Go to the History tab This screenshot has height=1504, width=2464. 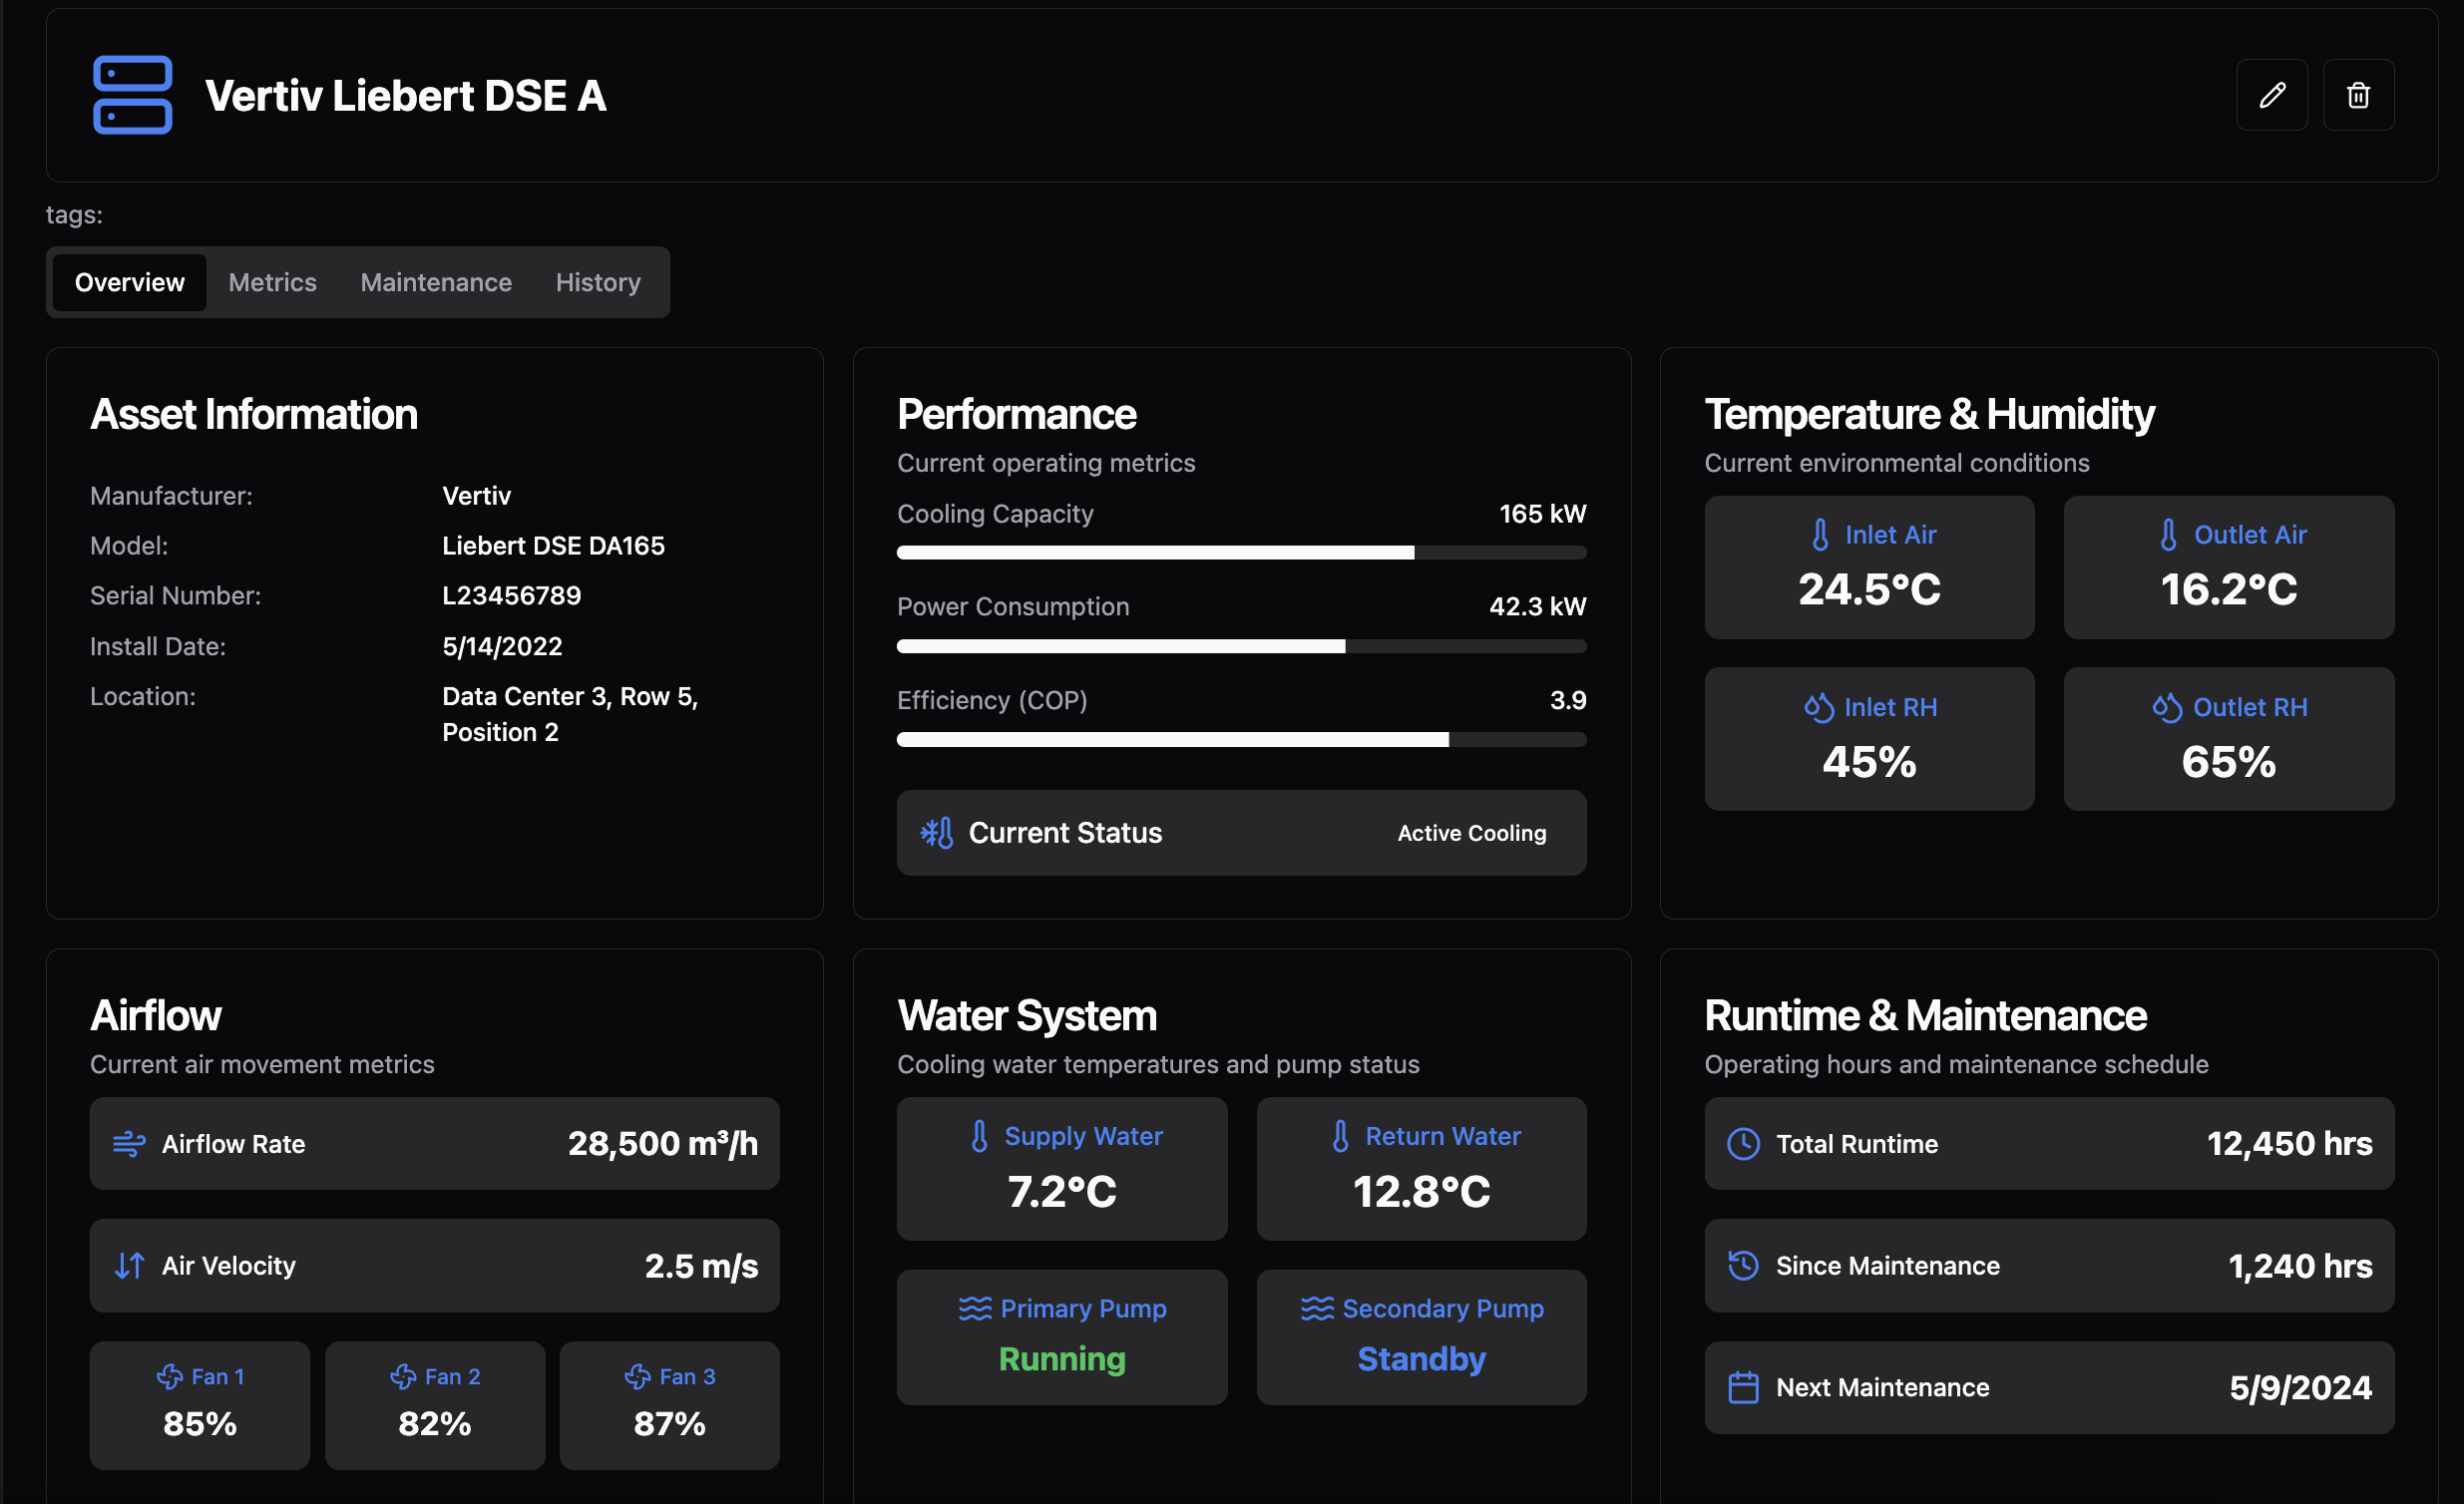pyautogui.click(x=598, y=283)
